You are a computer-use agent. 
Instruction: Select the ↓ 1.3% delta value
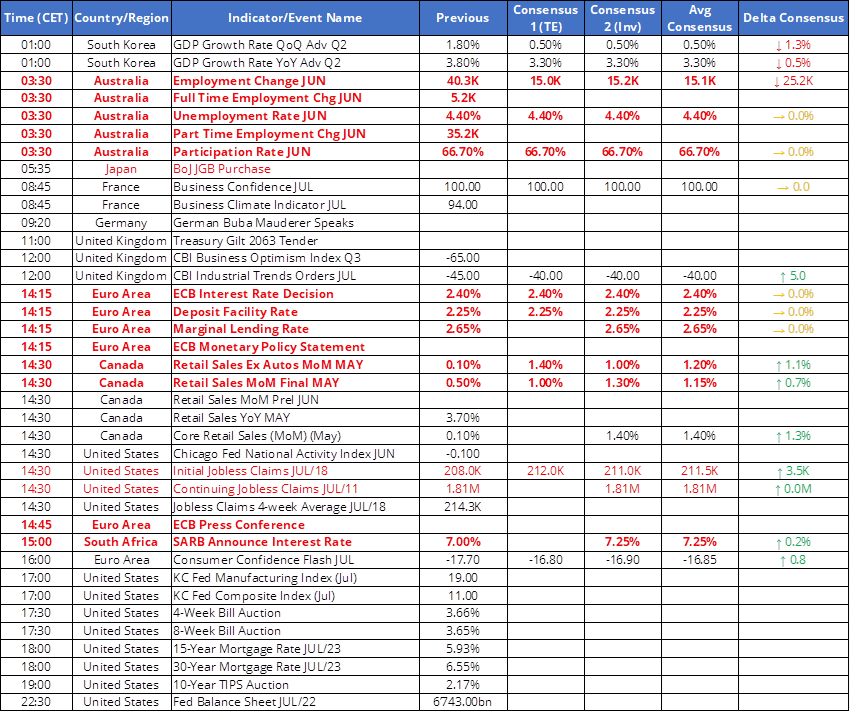[x=793, y=45]
